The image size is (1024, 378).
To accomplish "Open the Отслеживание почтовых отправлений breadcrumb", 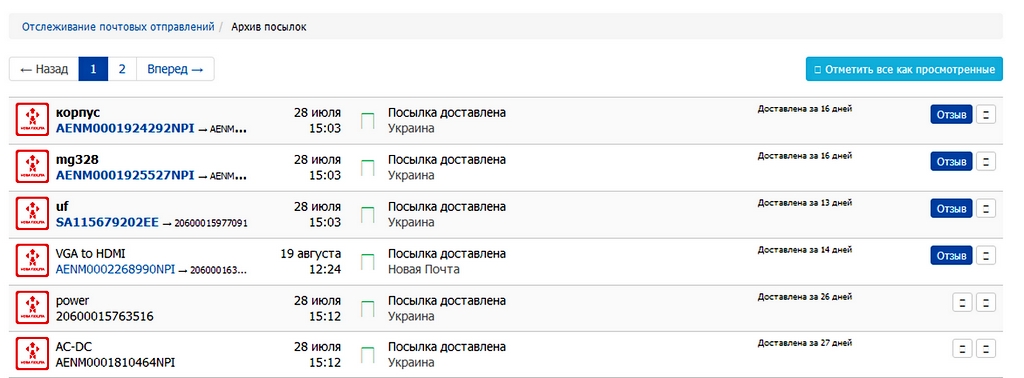I will pos(118,27).
